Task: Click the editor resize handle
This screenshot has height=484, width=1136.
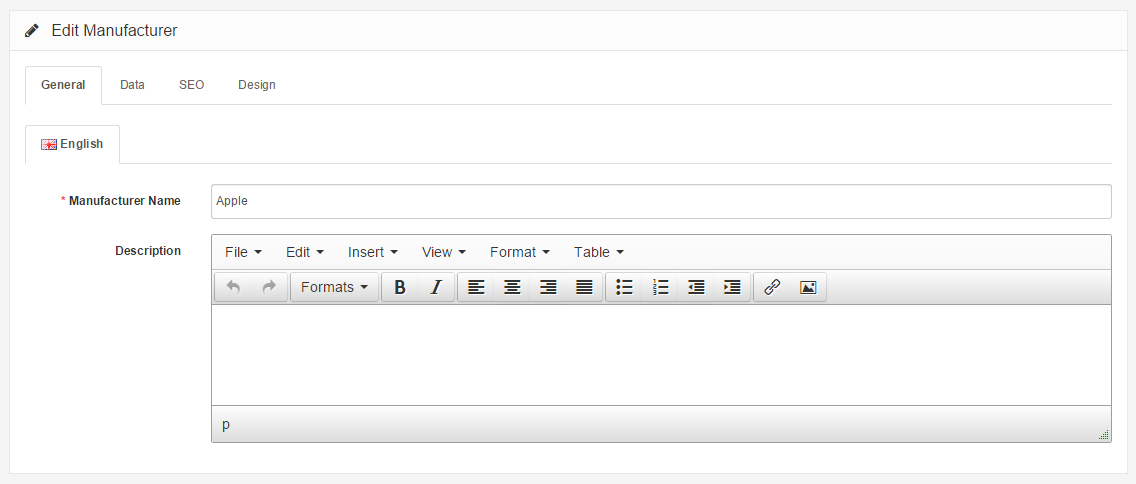Action: (x=1103, y=435)
